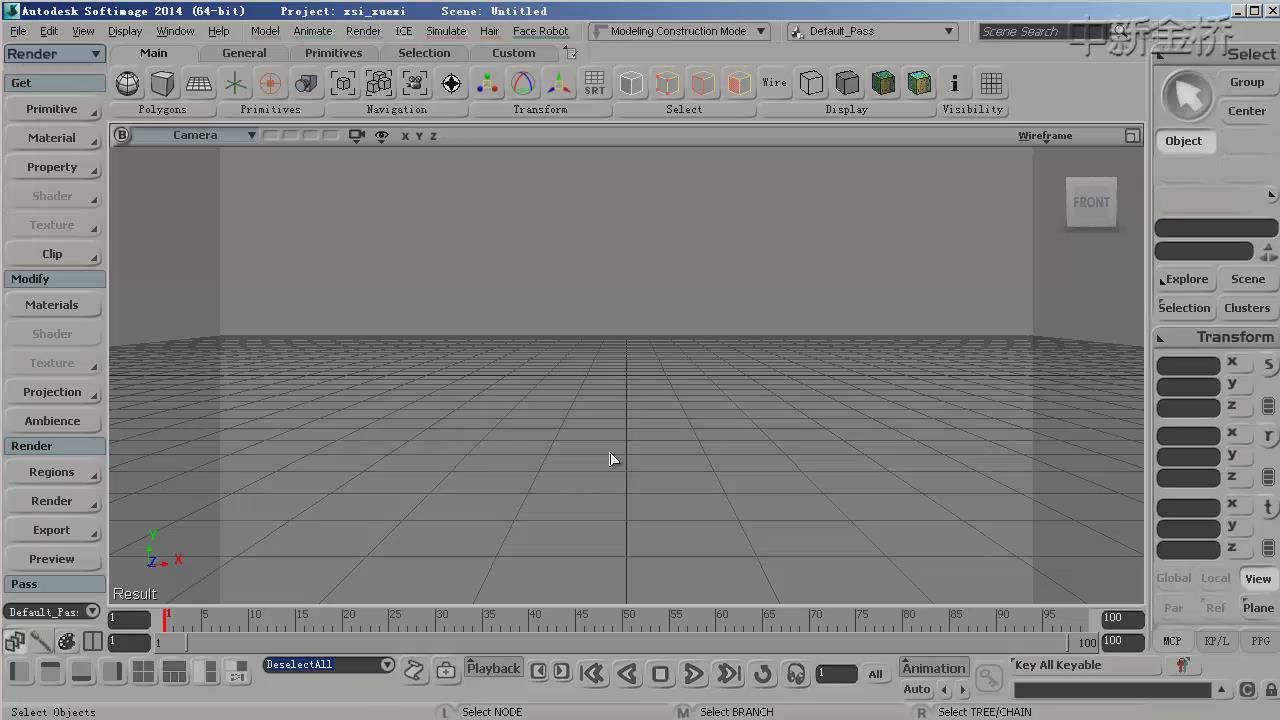Toggle the Object selection filter
Viewport: 1280px width, 720px height.
click(1183, 141)
